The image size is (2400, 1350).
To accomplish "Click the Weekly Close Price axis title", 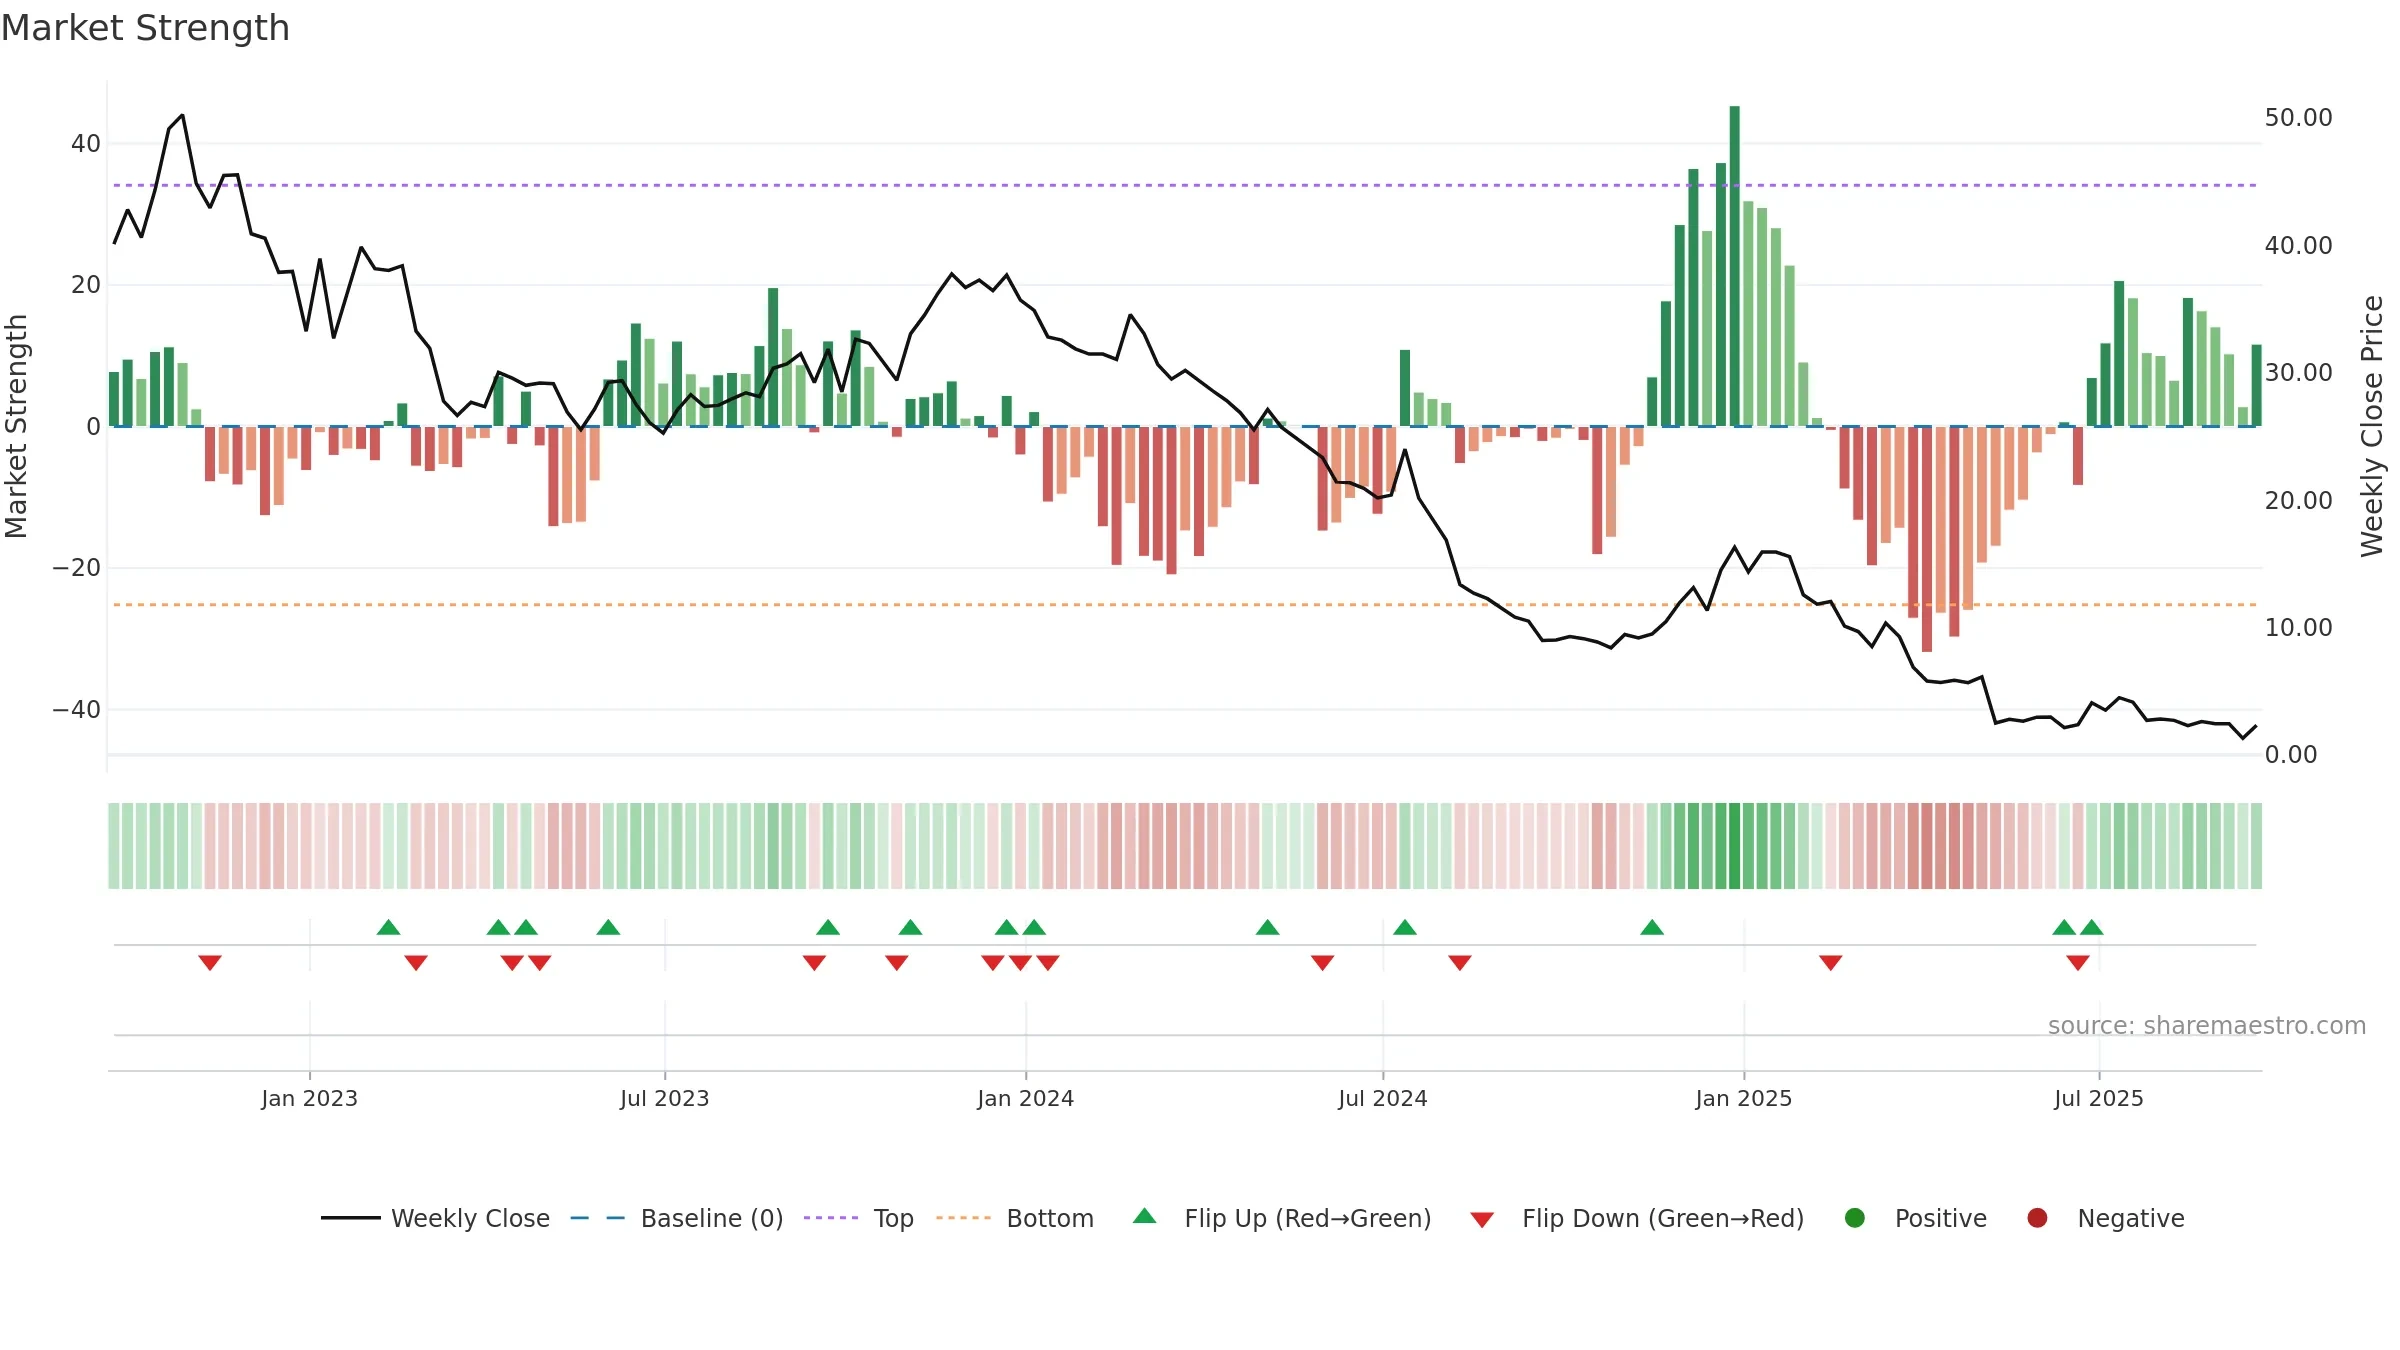I will [2372, 427].
